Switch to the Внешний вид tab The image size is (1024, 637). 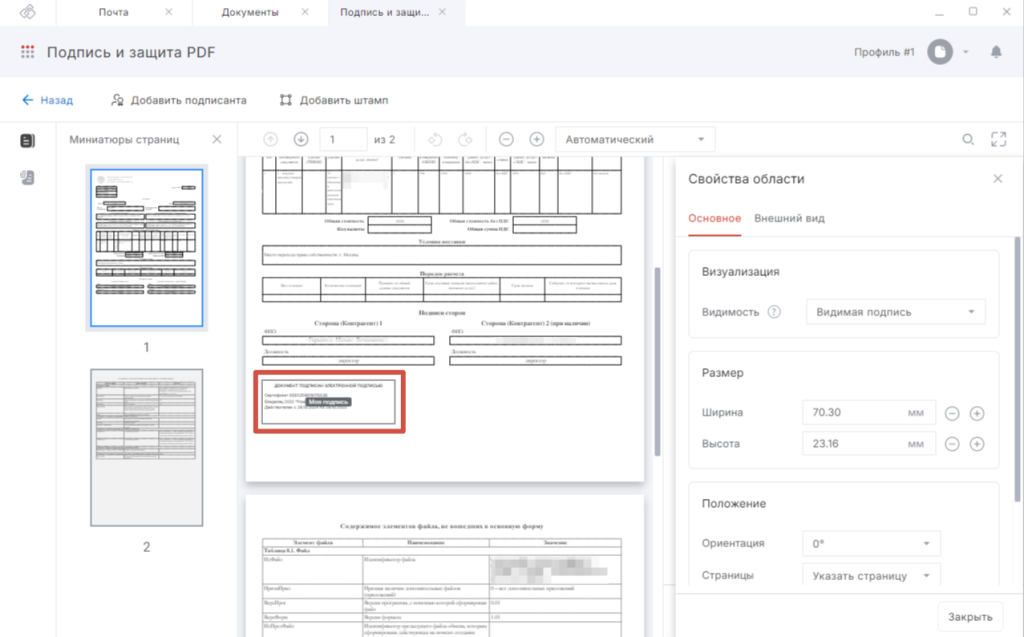(790, 218)
